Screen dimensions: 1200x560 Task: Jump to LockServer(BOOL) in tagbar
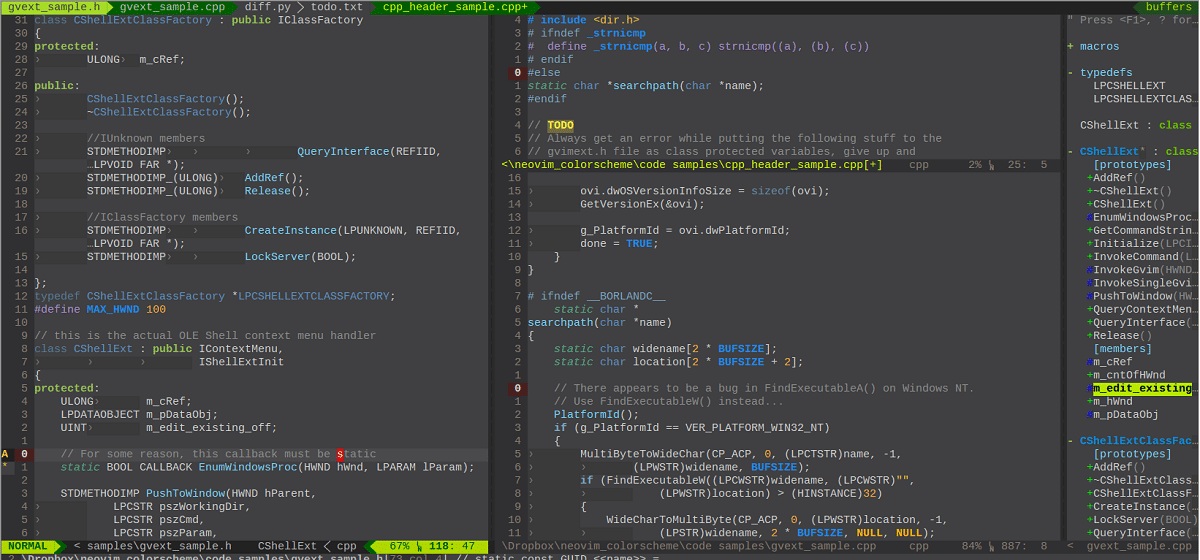[1142, 519]
